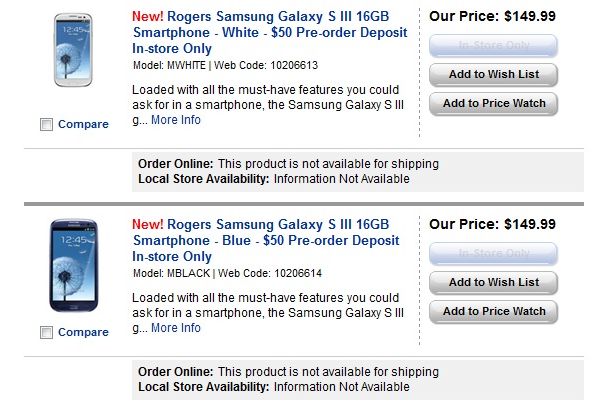
Task: Click the $149.99 price of the blue phone
Action: (529, 224)
